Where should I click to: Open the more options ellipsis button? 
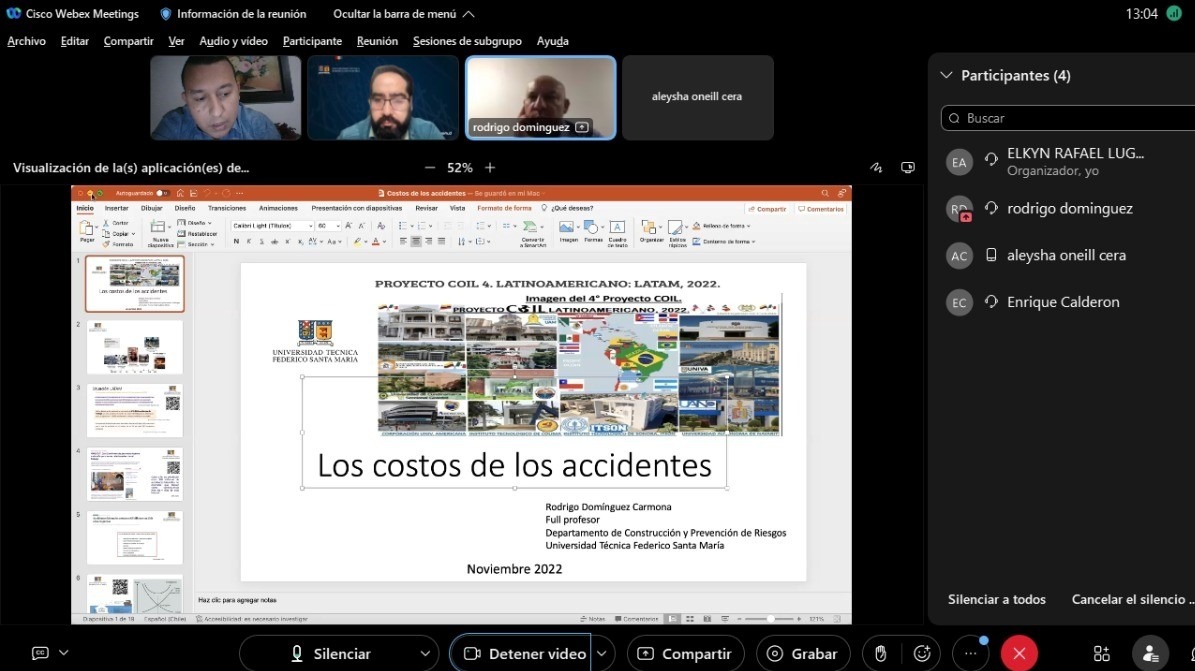970,653
